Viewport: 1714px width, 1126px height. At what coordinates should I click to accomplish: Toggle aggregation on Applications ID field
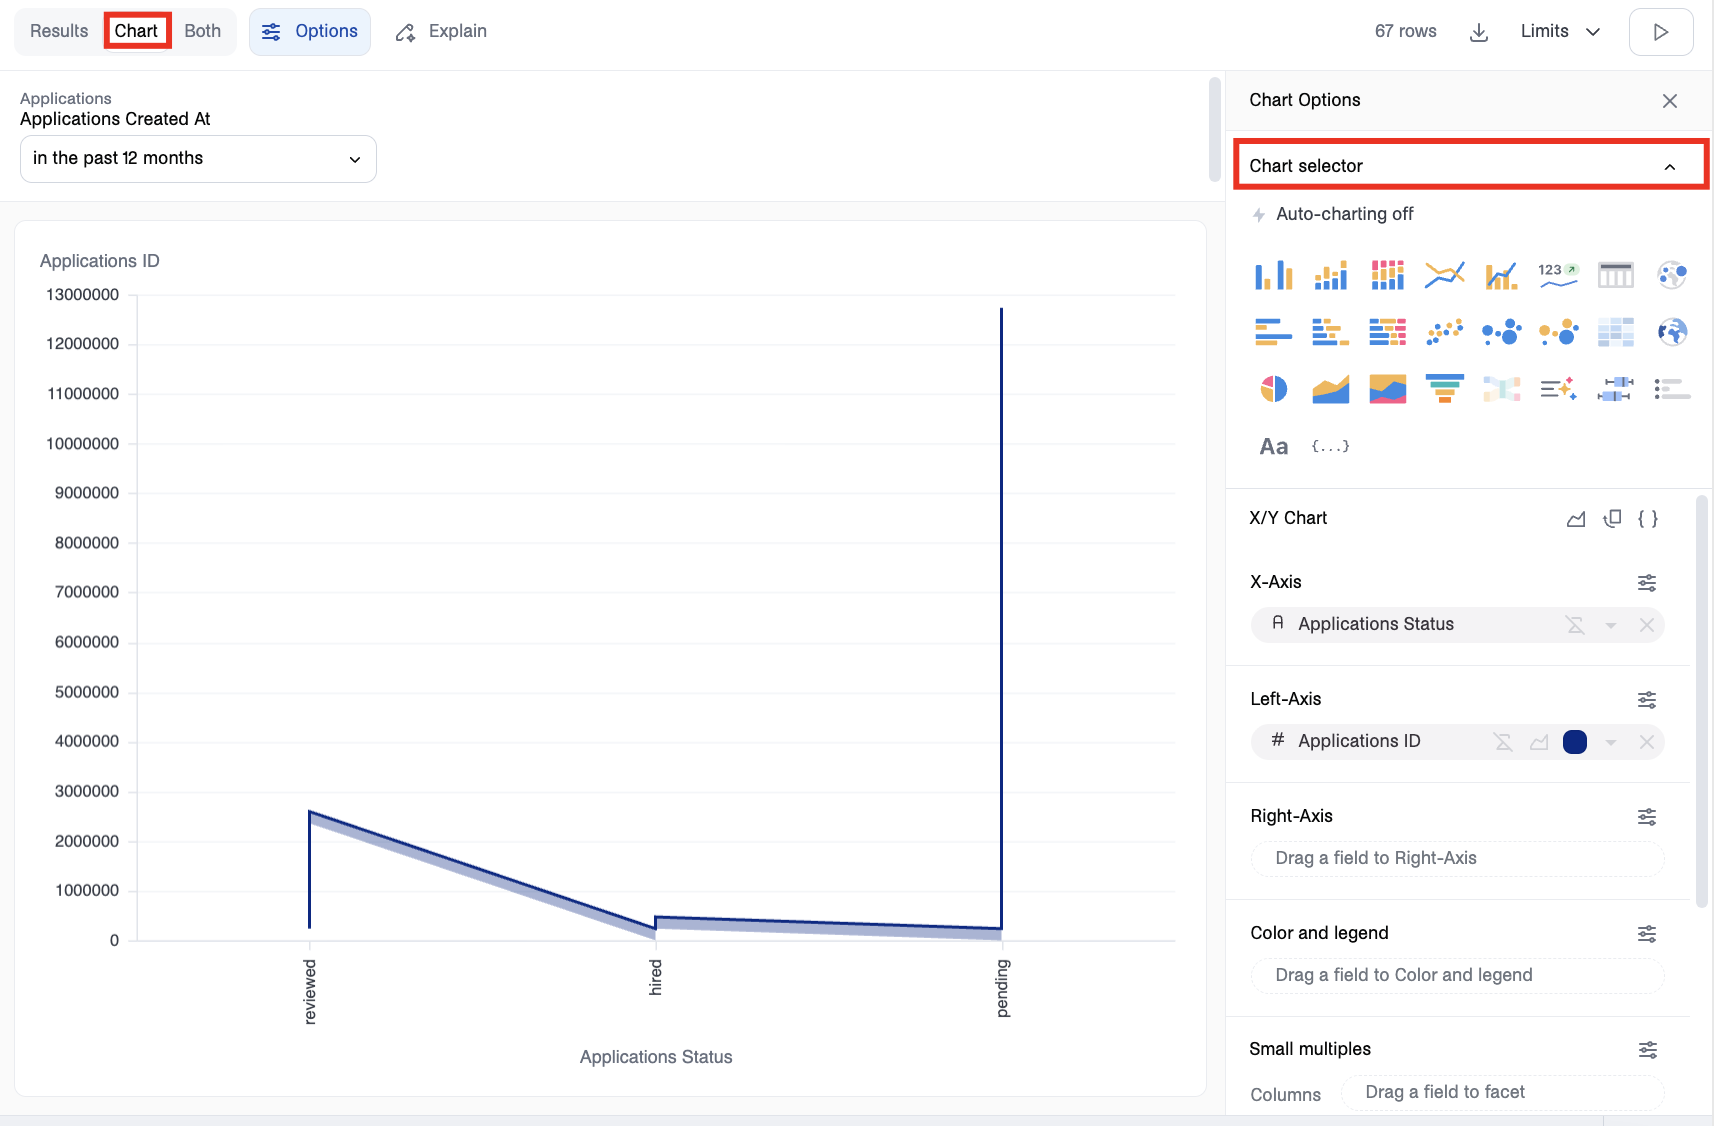pos(1503,742)
